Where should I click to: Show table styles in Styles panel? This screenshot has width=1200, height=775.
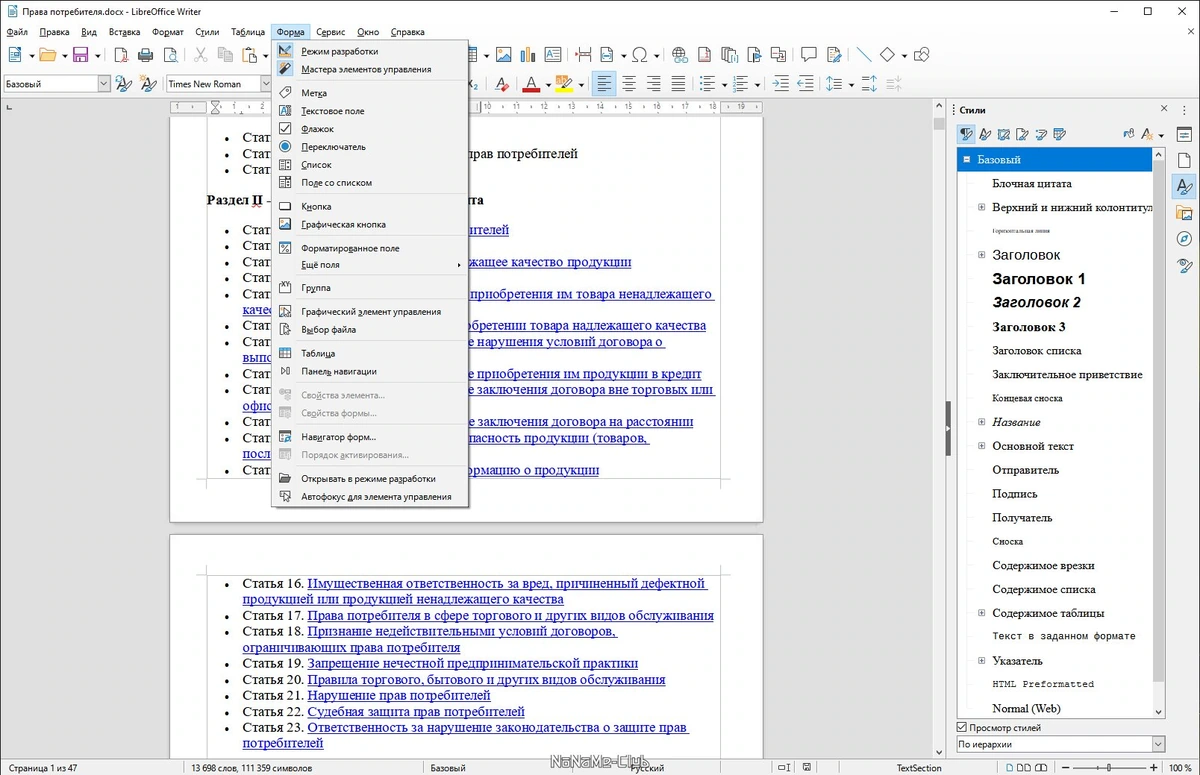tap(1060, 134)
